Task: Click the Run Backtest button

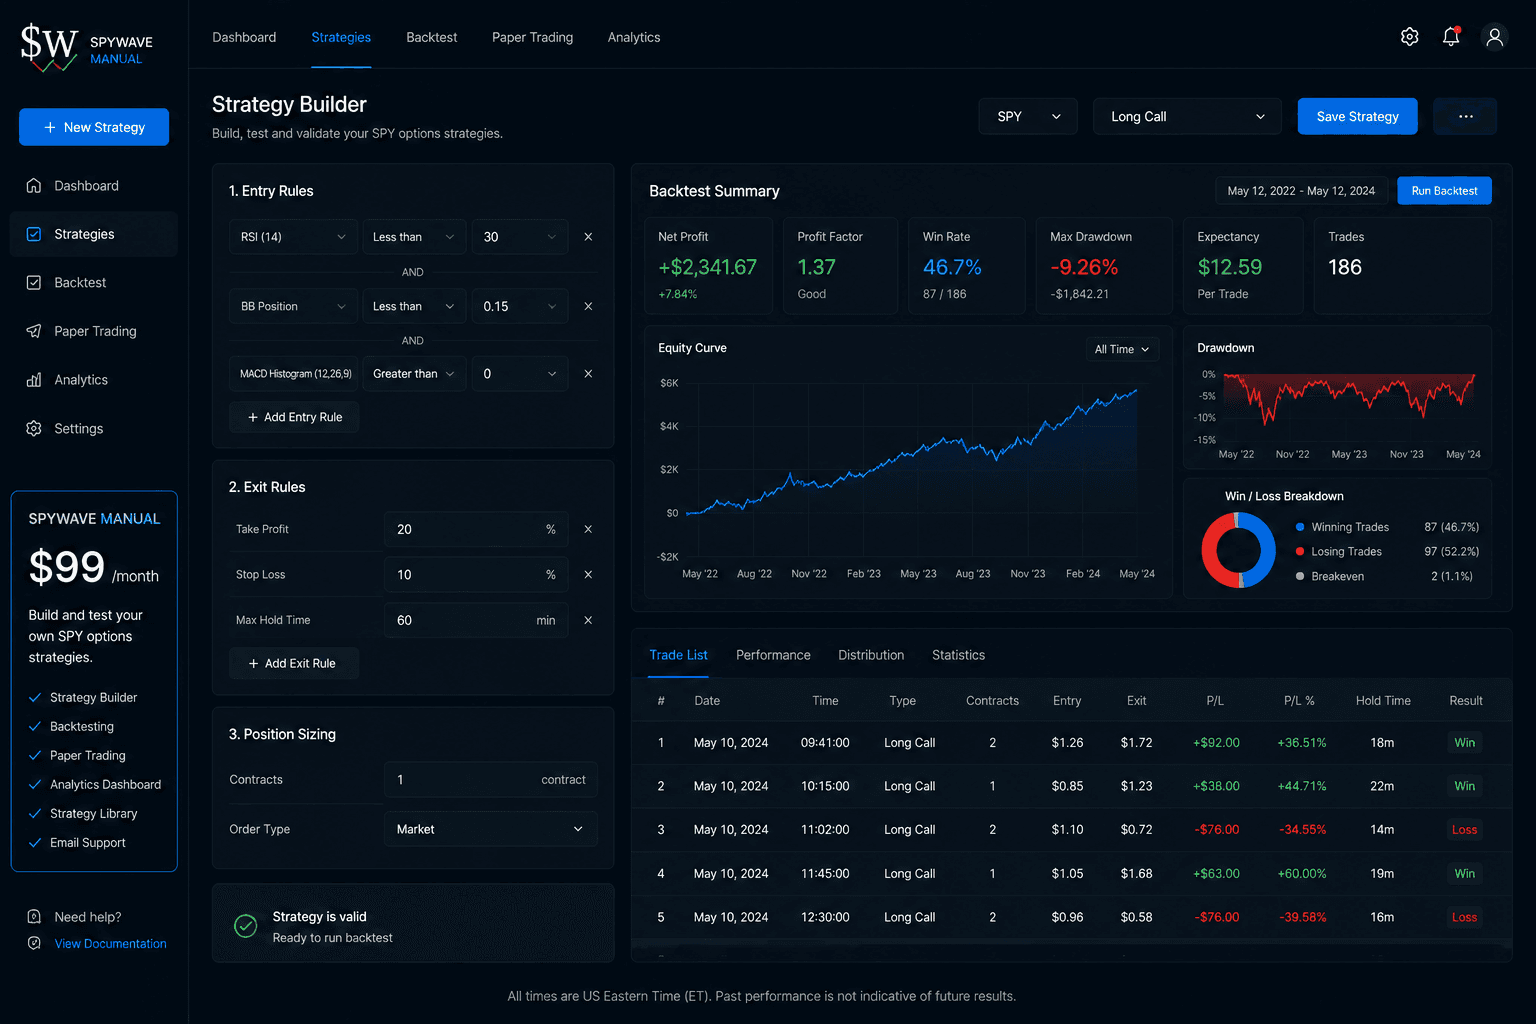Action: 1444,191
